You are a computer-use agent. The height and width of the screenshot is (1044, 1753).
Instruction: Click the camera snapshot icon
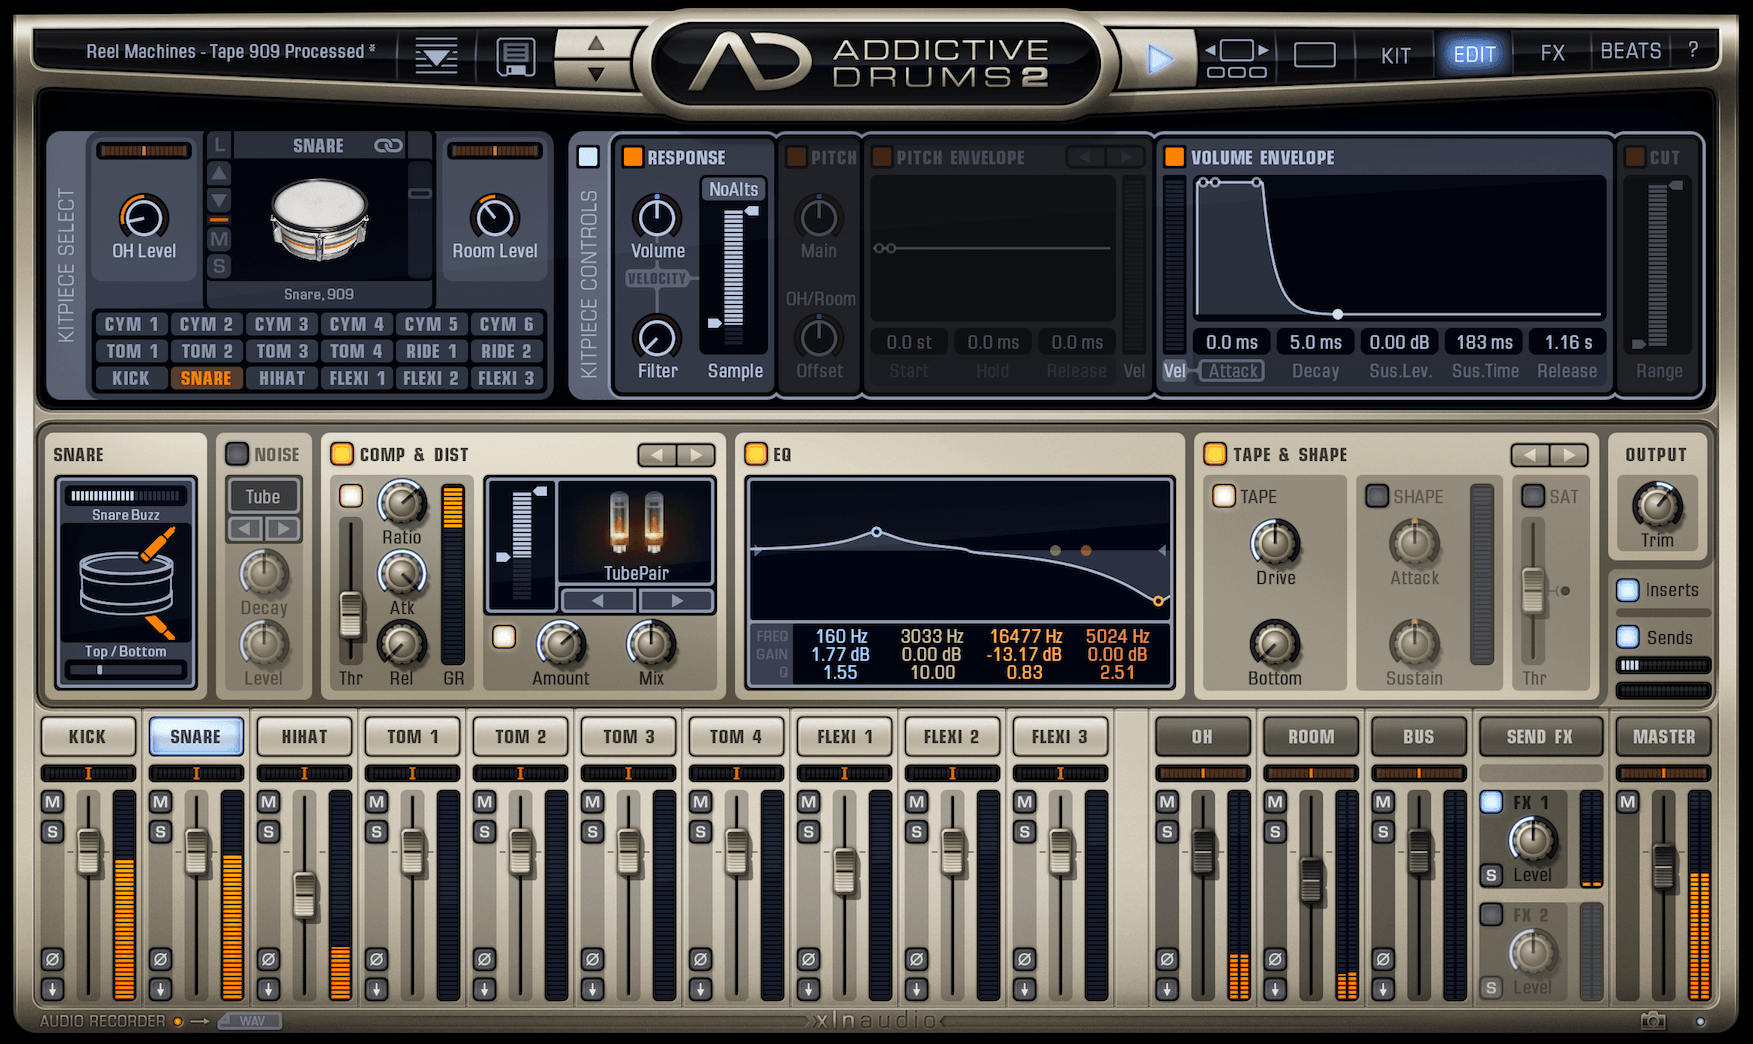(1652, 1021)
